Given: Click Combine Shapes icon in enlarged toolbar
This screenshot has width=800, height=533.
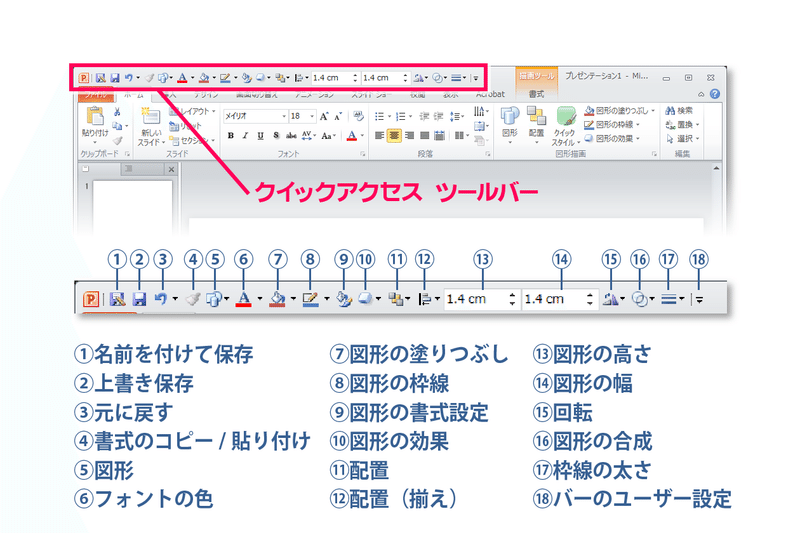Looking at the screenshot, I should pos(639,299).
